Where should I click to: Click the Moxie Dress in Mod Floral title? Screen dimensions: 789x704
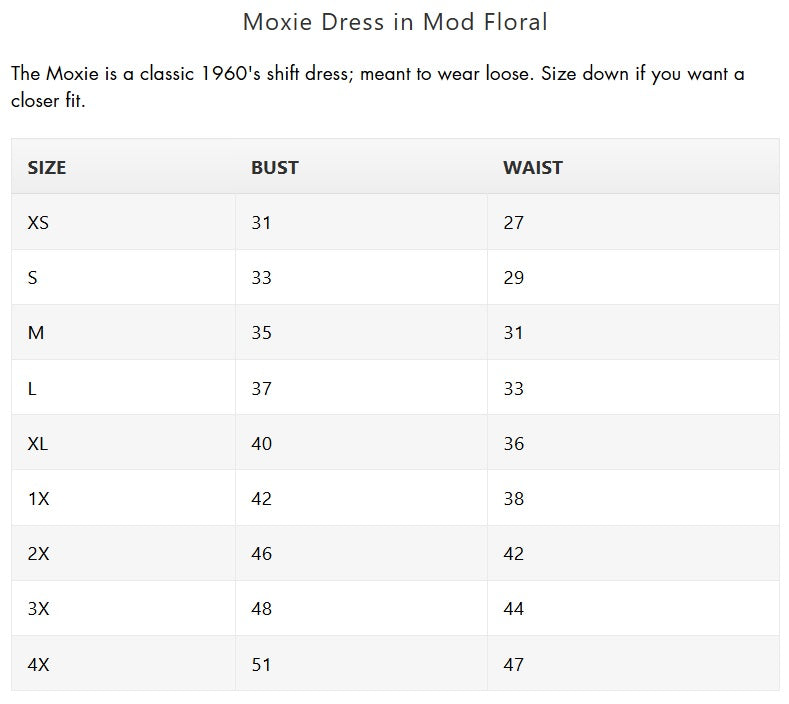395,22
